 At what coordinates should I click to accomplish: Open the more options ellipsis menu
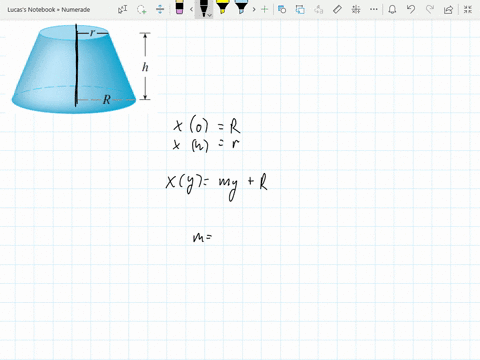pyautogui.click(x=374, y=9)
